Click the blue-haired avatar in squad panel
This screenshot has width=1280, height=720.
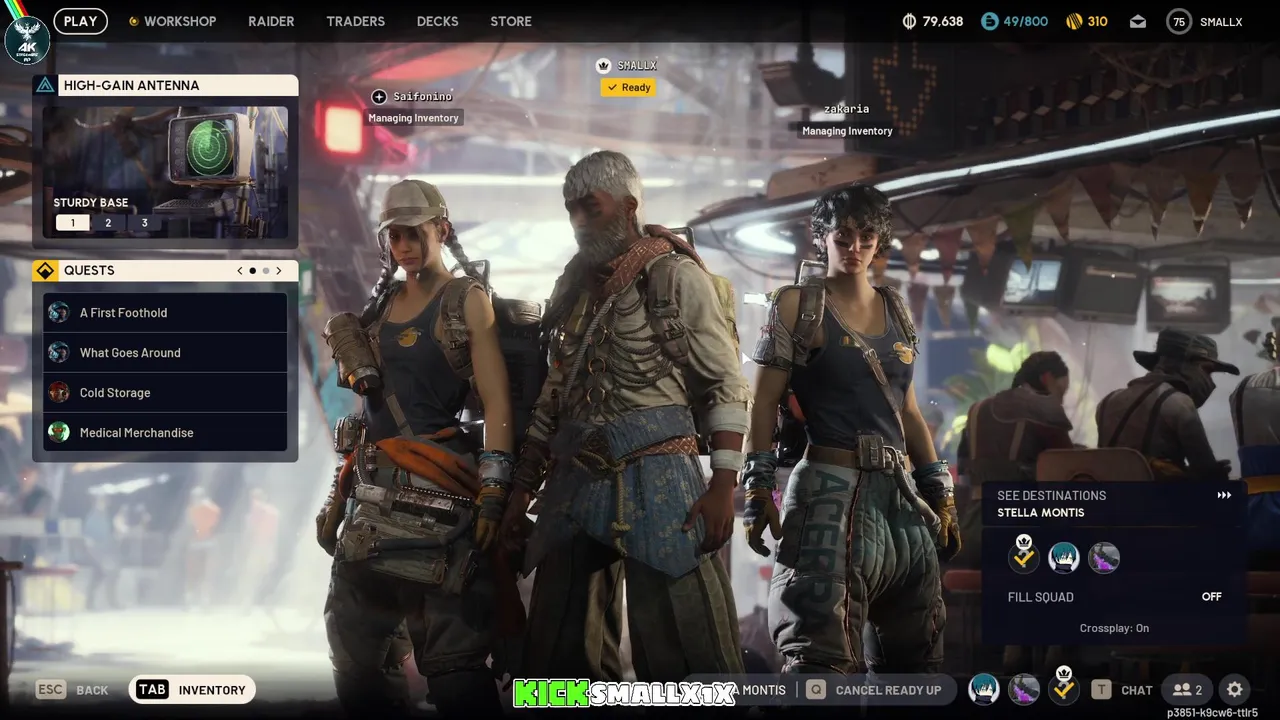click(1063, 558)
